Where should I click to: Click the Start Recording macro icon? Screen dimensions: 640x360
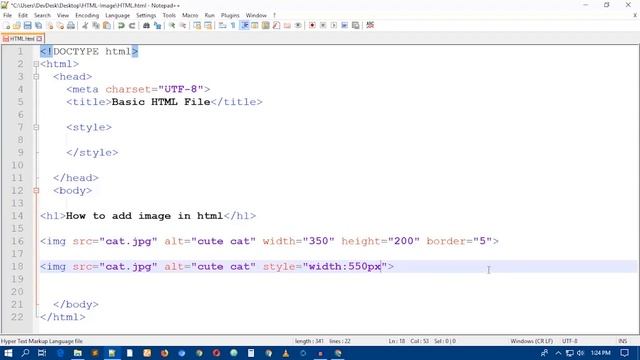(312, 26)
